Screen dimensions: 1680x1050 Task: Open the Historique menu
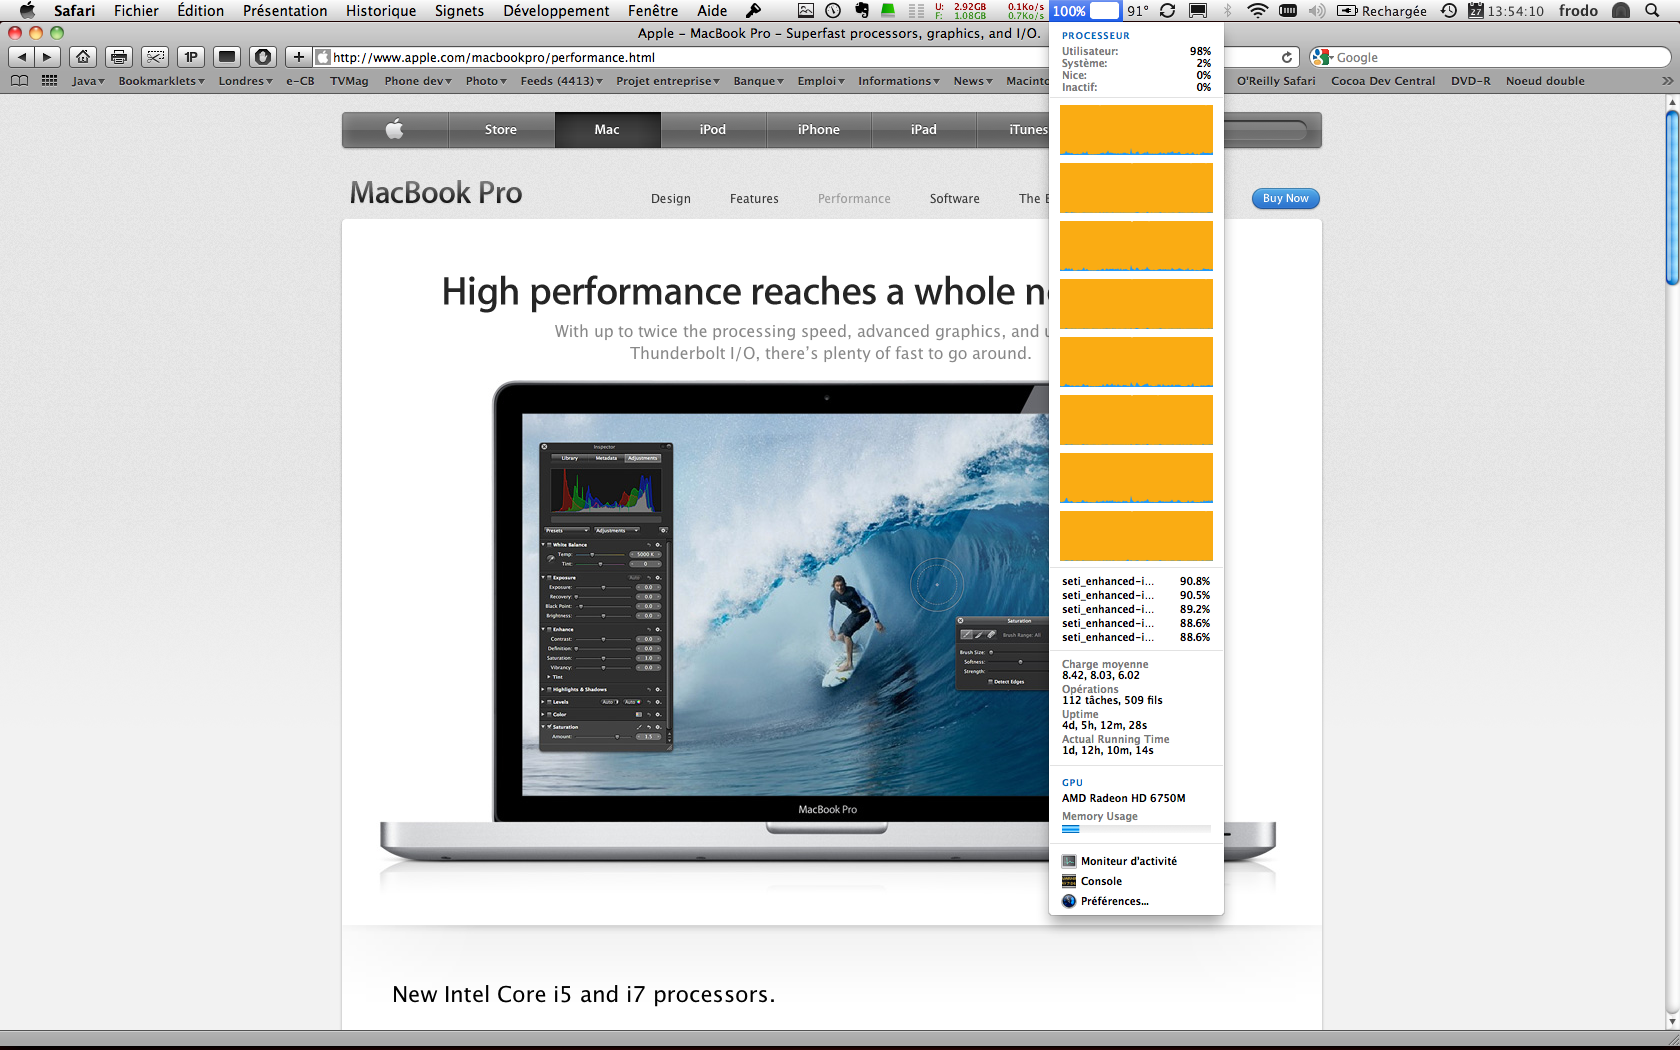point(381,11)
